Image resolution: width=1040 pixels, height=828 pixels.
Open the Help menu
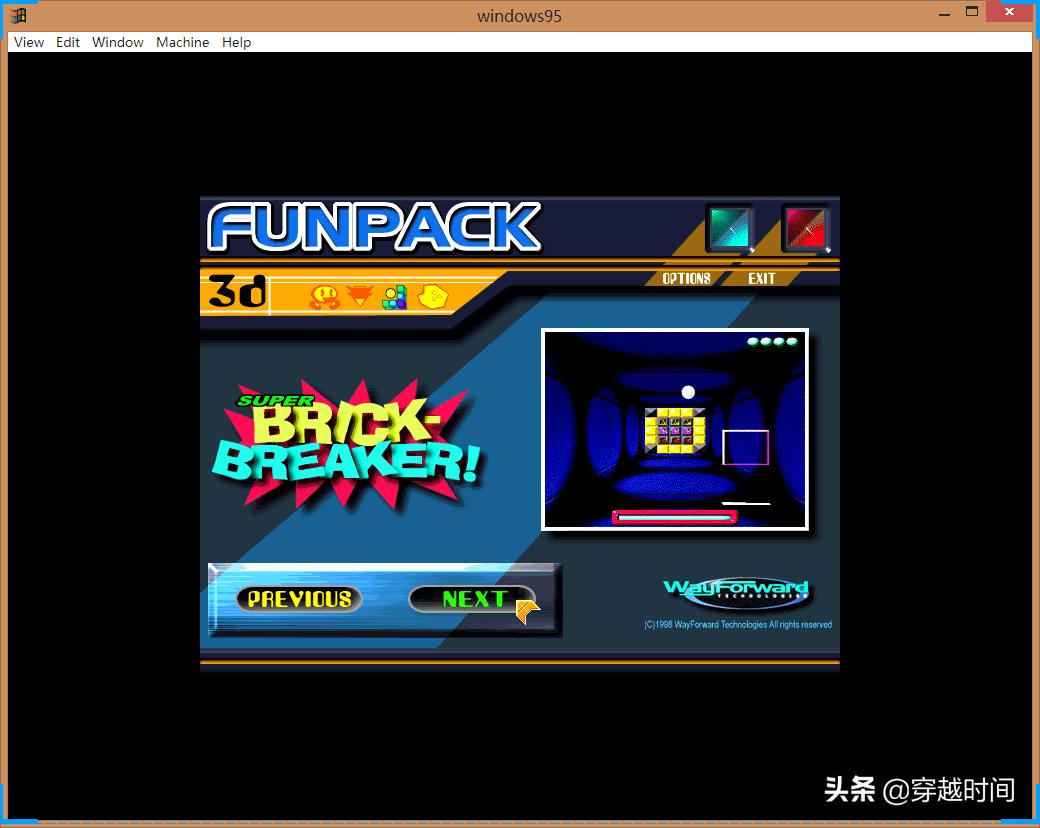[x=236, y=42]
